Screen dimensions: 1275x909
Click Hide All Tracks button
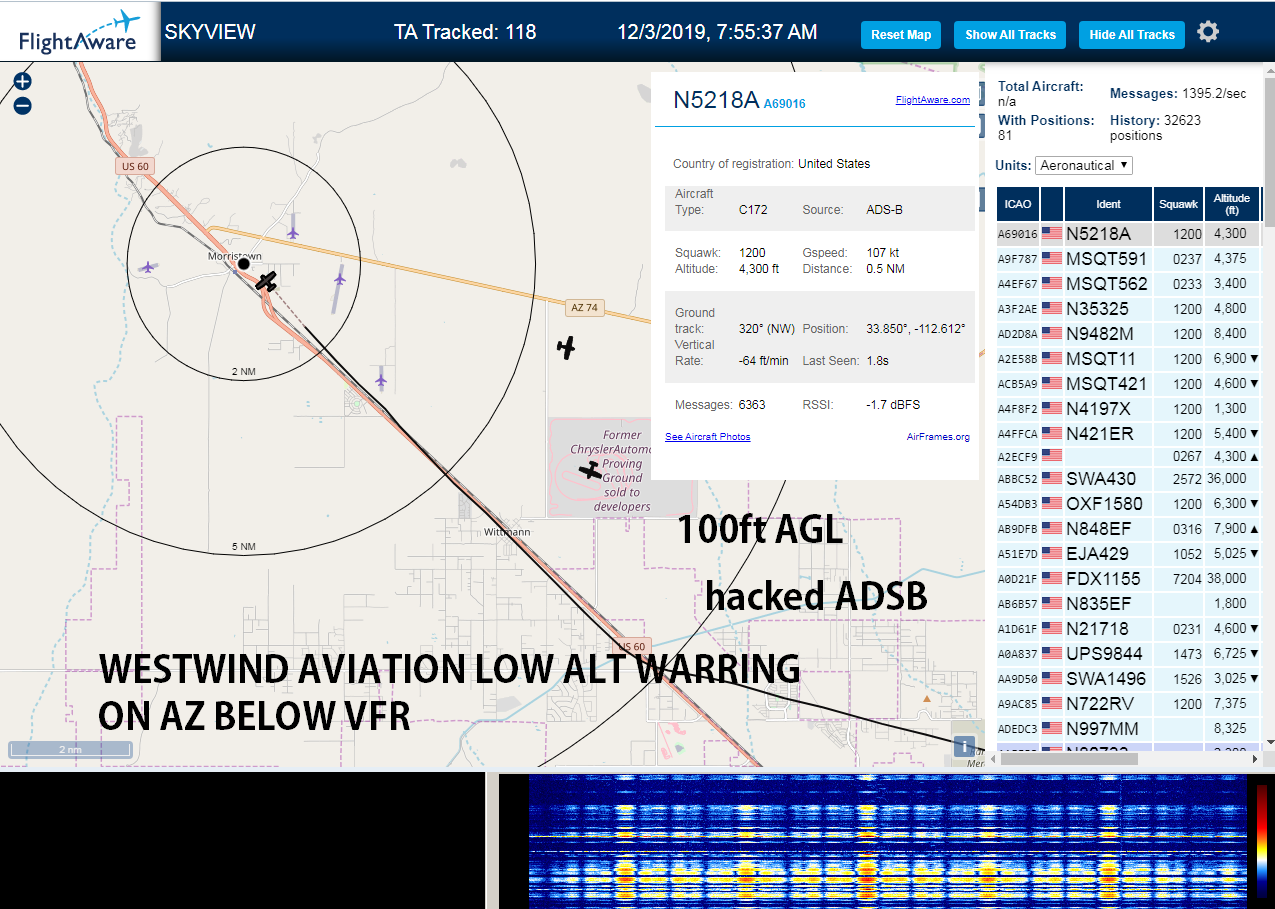[x=1132, y=35]
